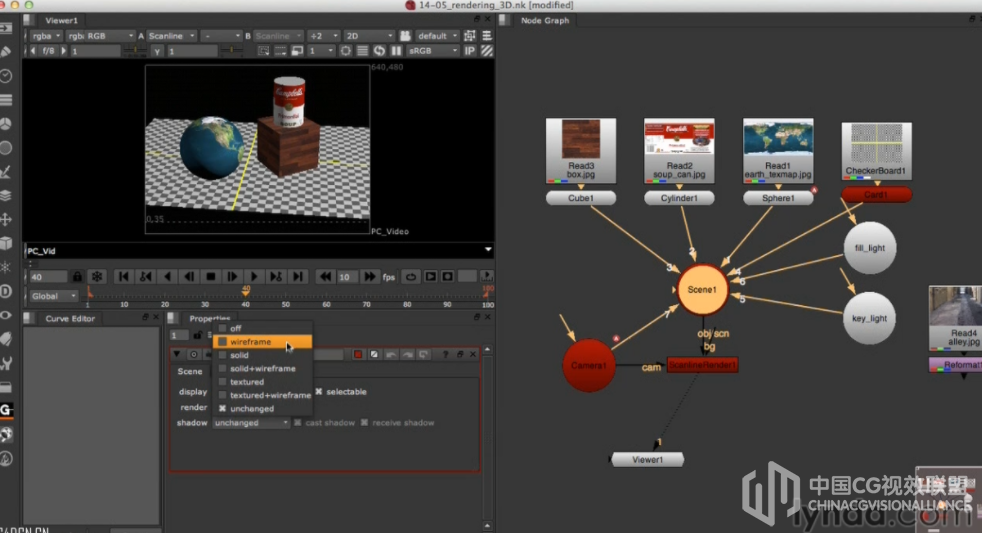
Task: Open the shadow unchanged dropdown
Action: (251, 423)
